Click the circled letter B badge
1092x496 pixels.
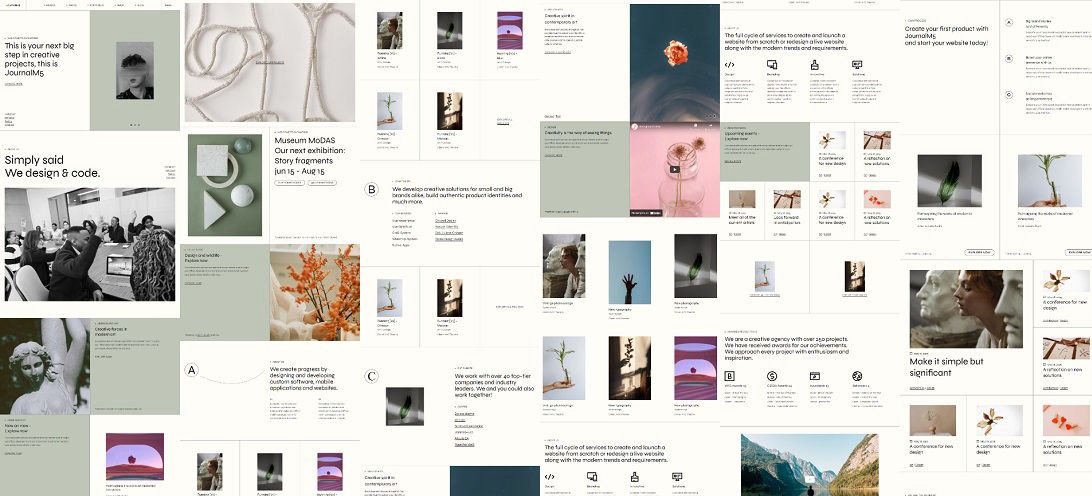372,190
